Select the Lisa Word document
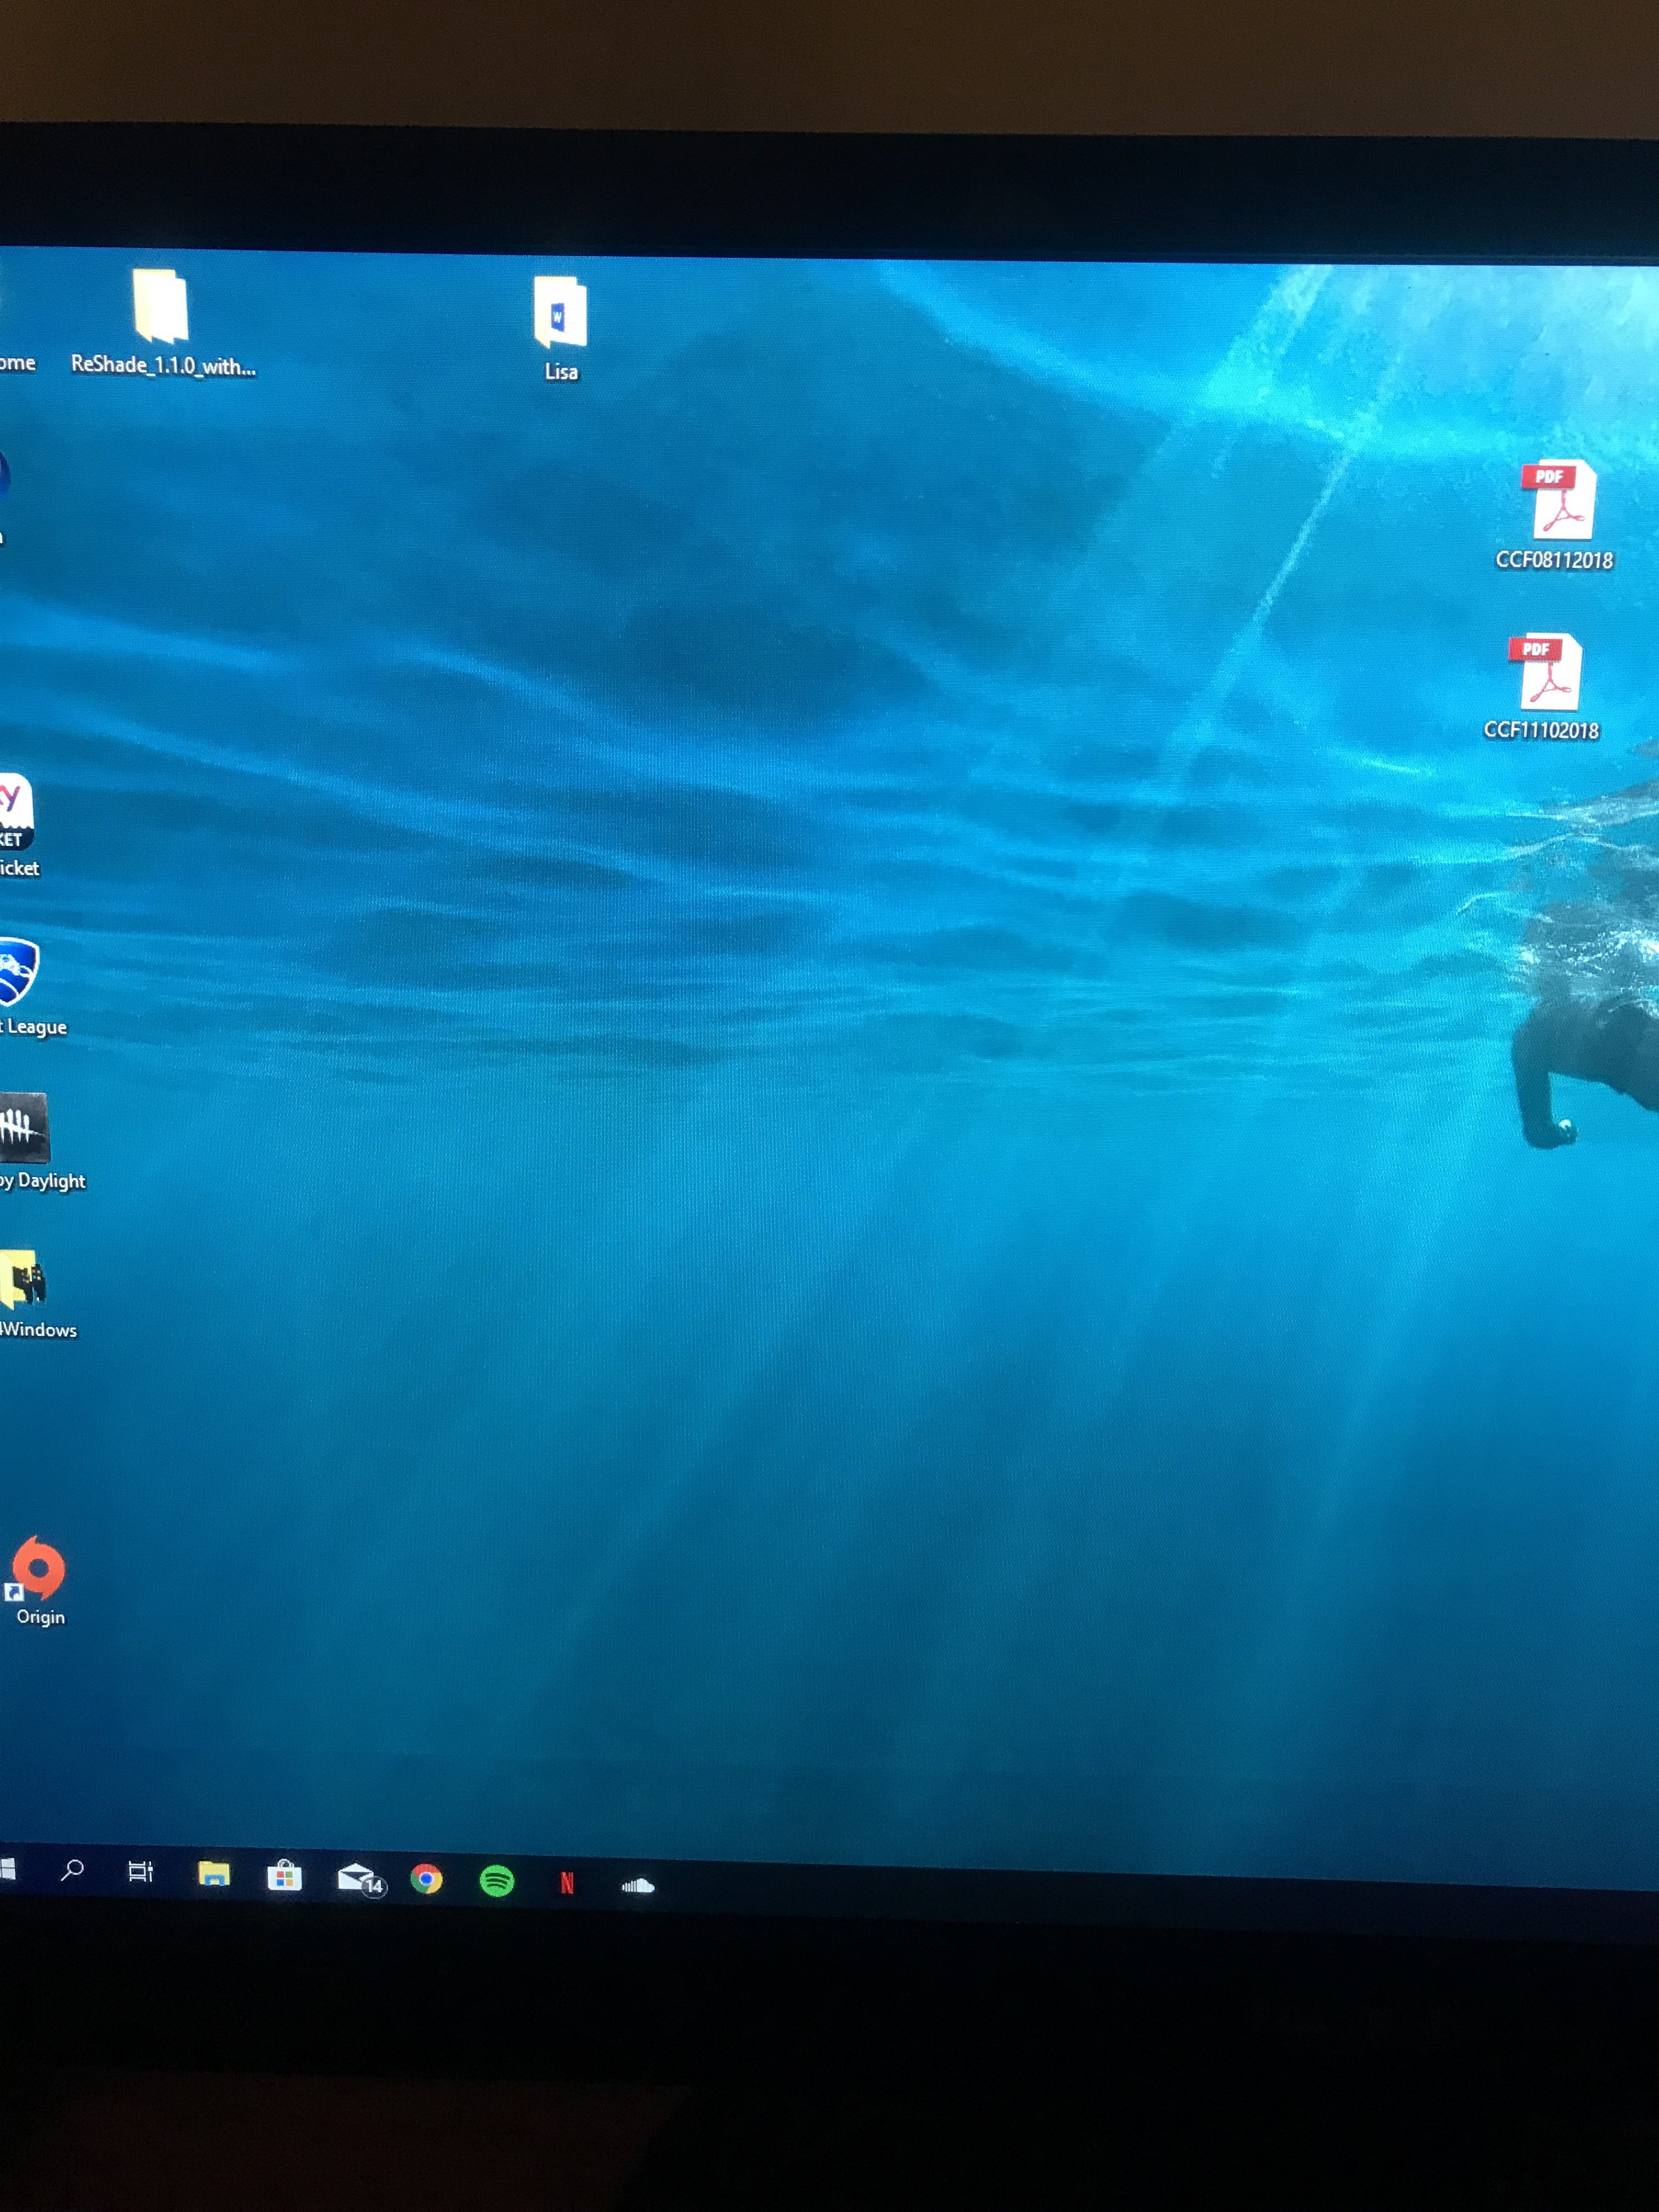The height and width of the screenshot is (2212, 1659). click(x=560, y=314)
